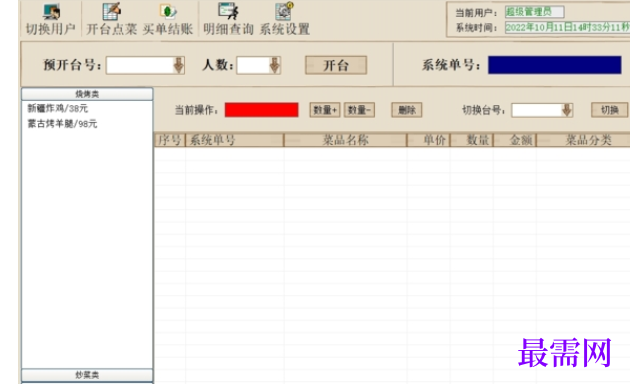
Task: Click the 菜品名称 column header
Action: coord(346,140)
